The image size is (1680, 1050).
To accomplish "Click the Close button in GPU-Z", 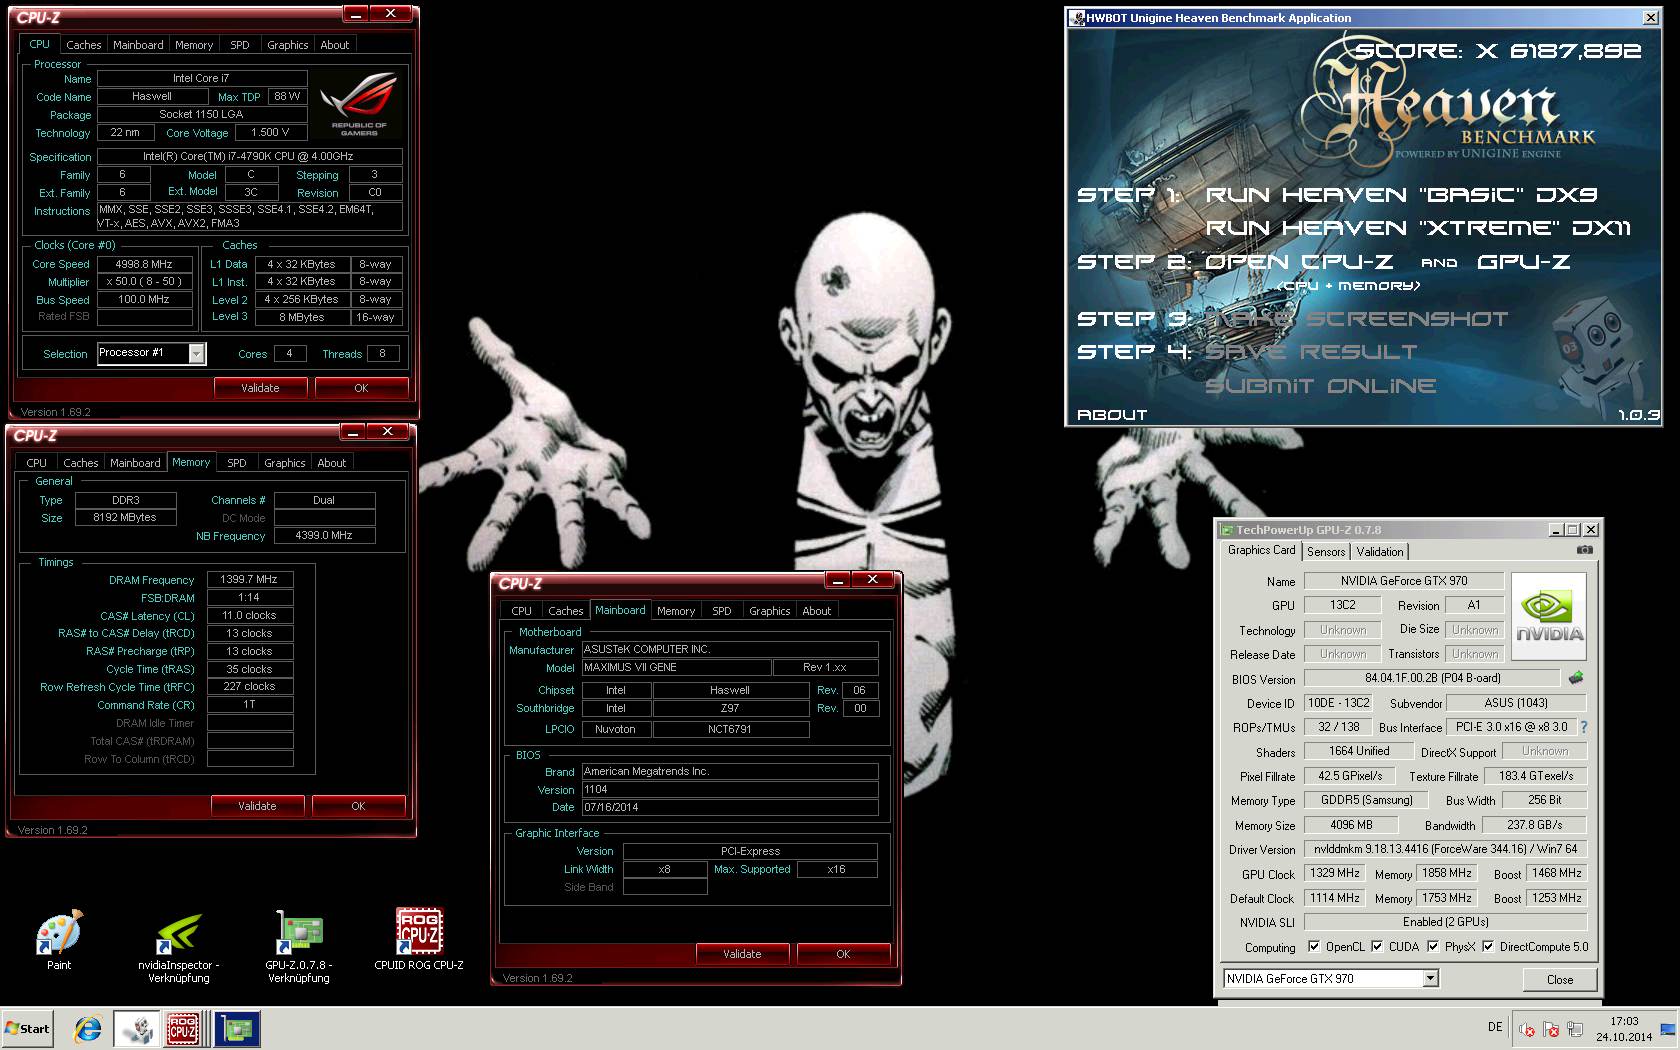I will pyautogui.click(x=1559, y=980).
